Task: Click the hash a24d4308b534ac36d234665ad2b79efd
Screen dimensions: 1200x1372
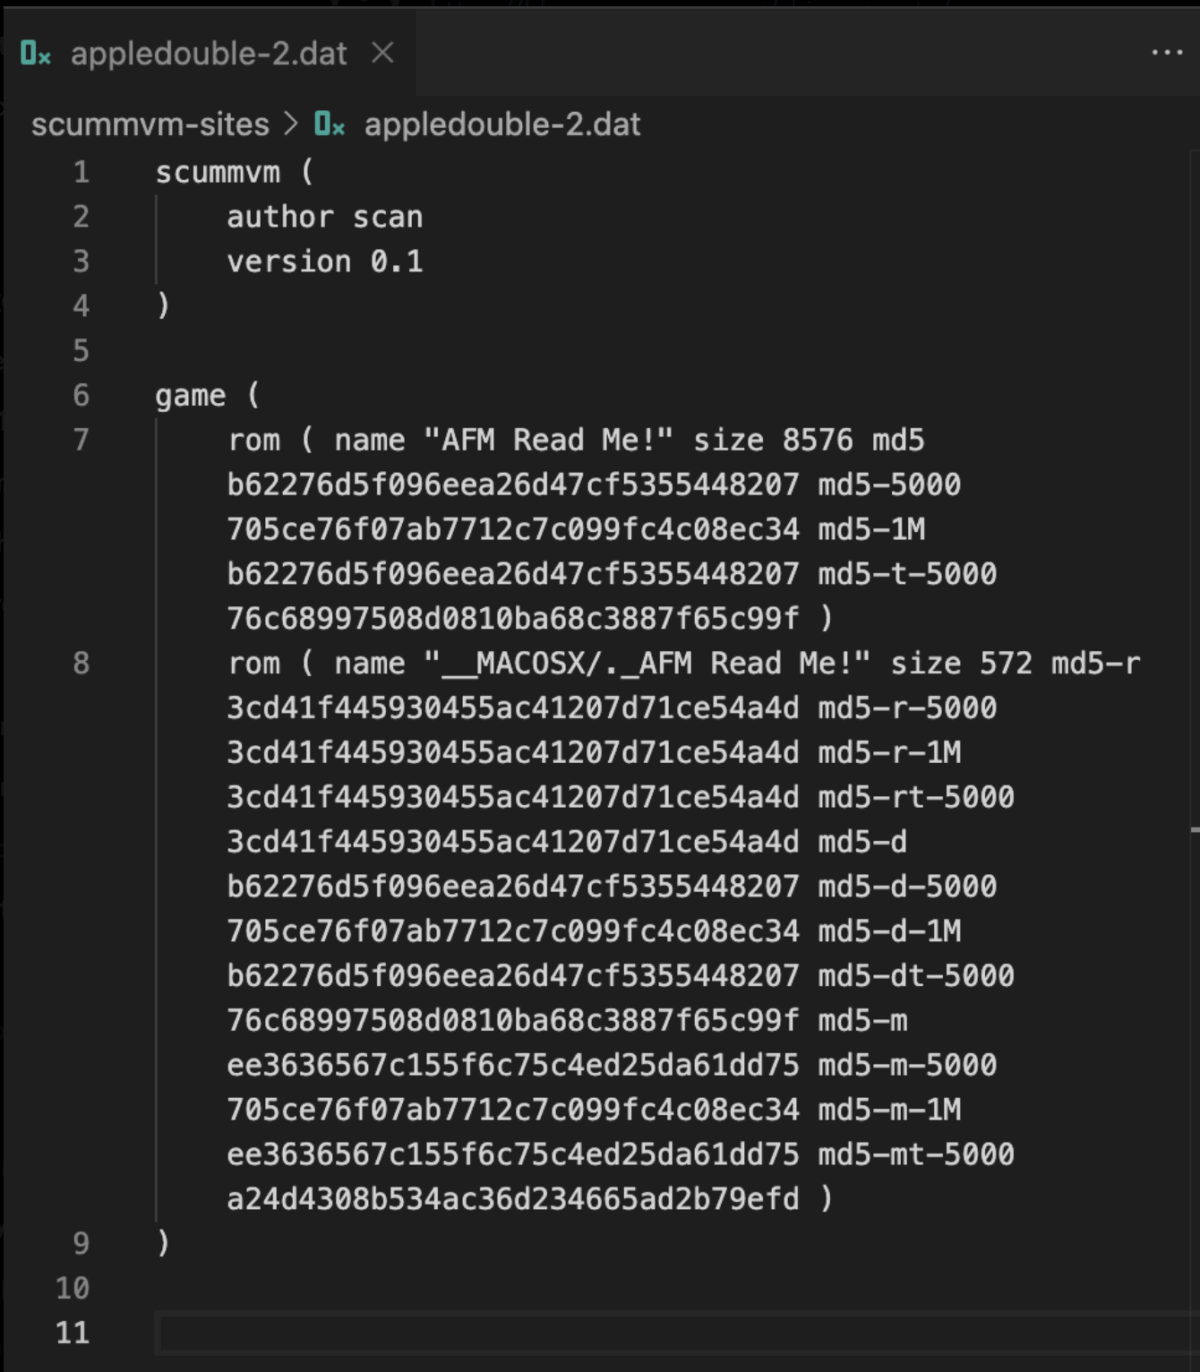Action: tap(512, 1198)
